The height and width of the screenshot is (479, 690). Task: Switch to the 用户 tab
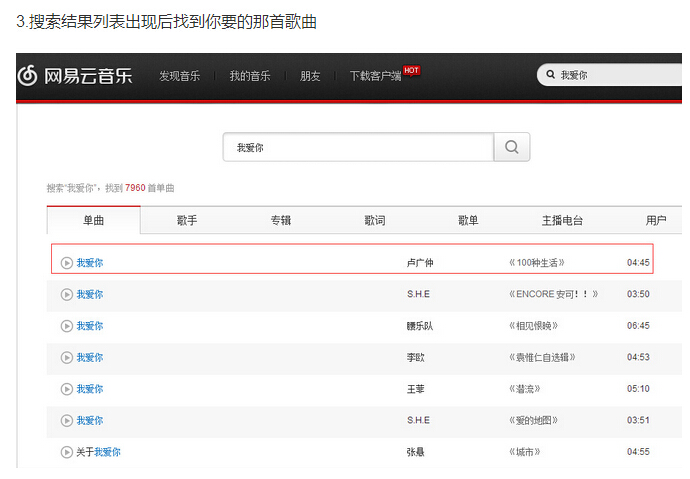656,220
